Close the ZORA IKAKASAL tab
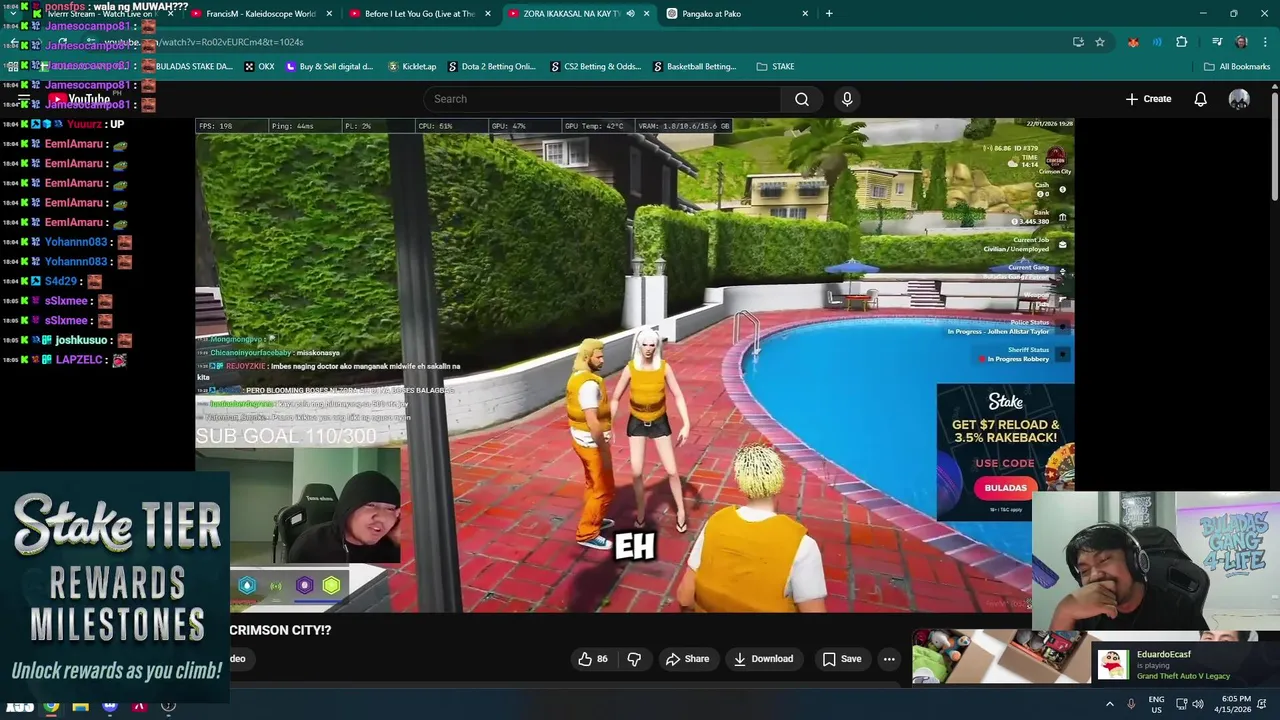Image resolution: width=1280 pixels, height=720 pixels. [646, 13]
